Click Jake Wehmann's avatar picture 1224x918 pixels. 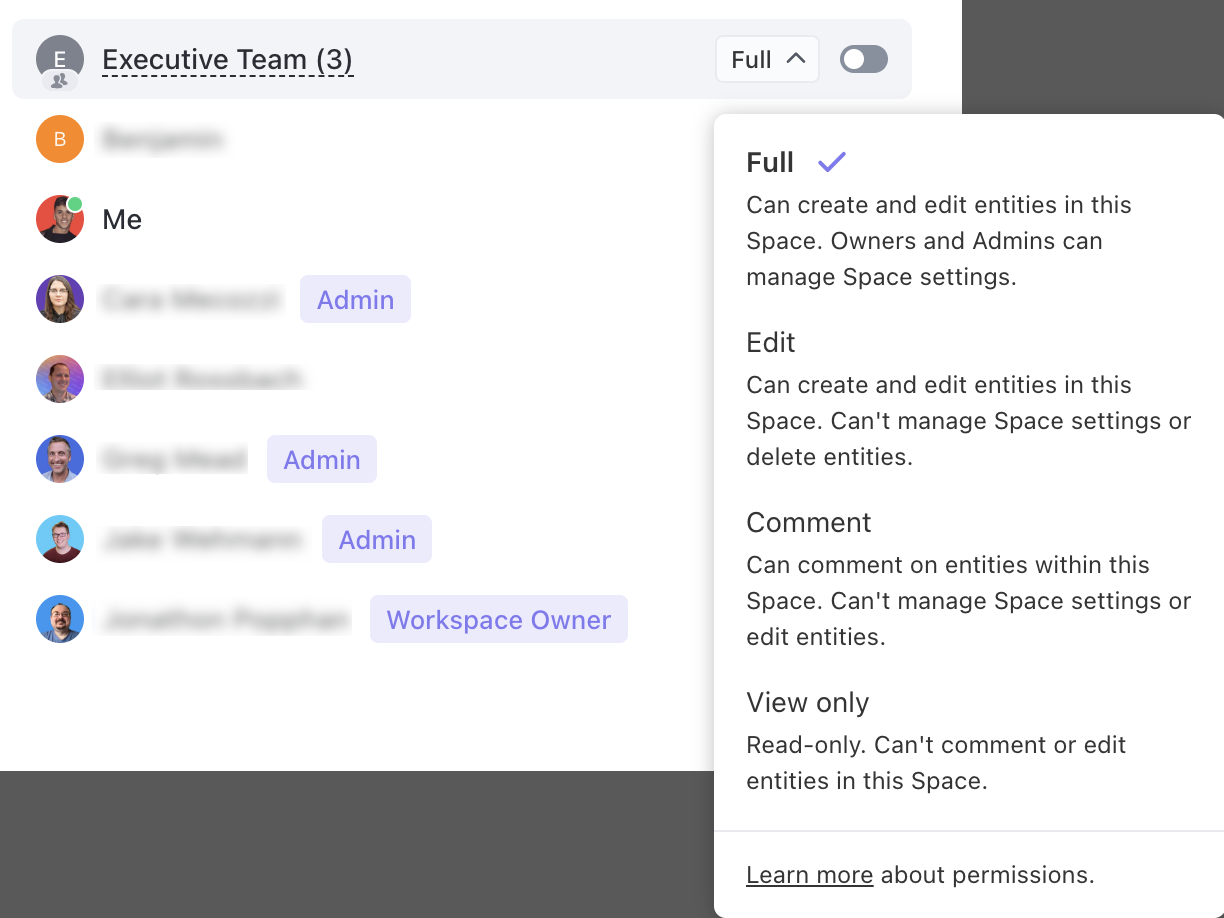pyautogui.click(x=59, y=539)
